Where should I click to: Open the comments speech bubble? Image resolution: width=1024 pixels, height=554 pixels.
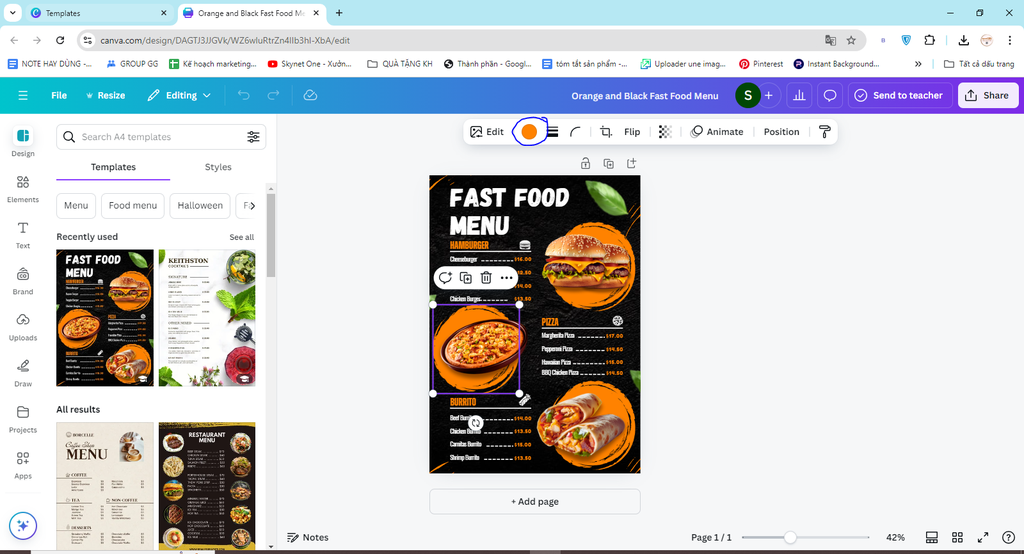click(829, 95)
